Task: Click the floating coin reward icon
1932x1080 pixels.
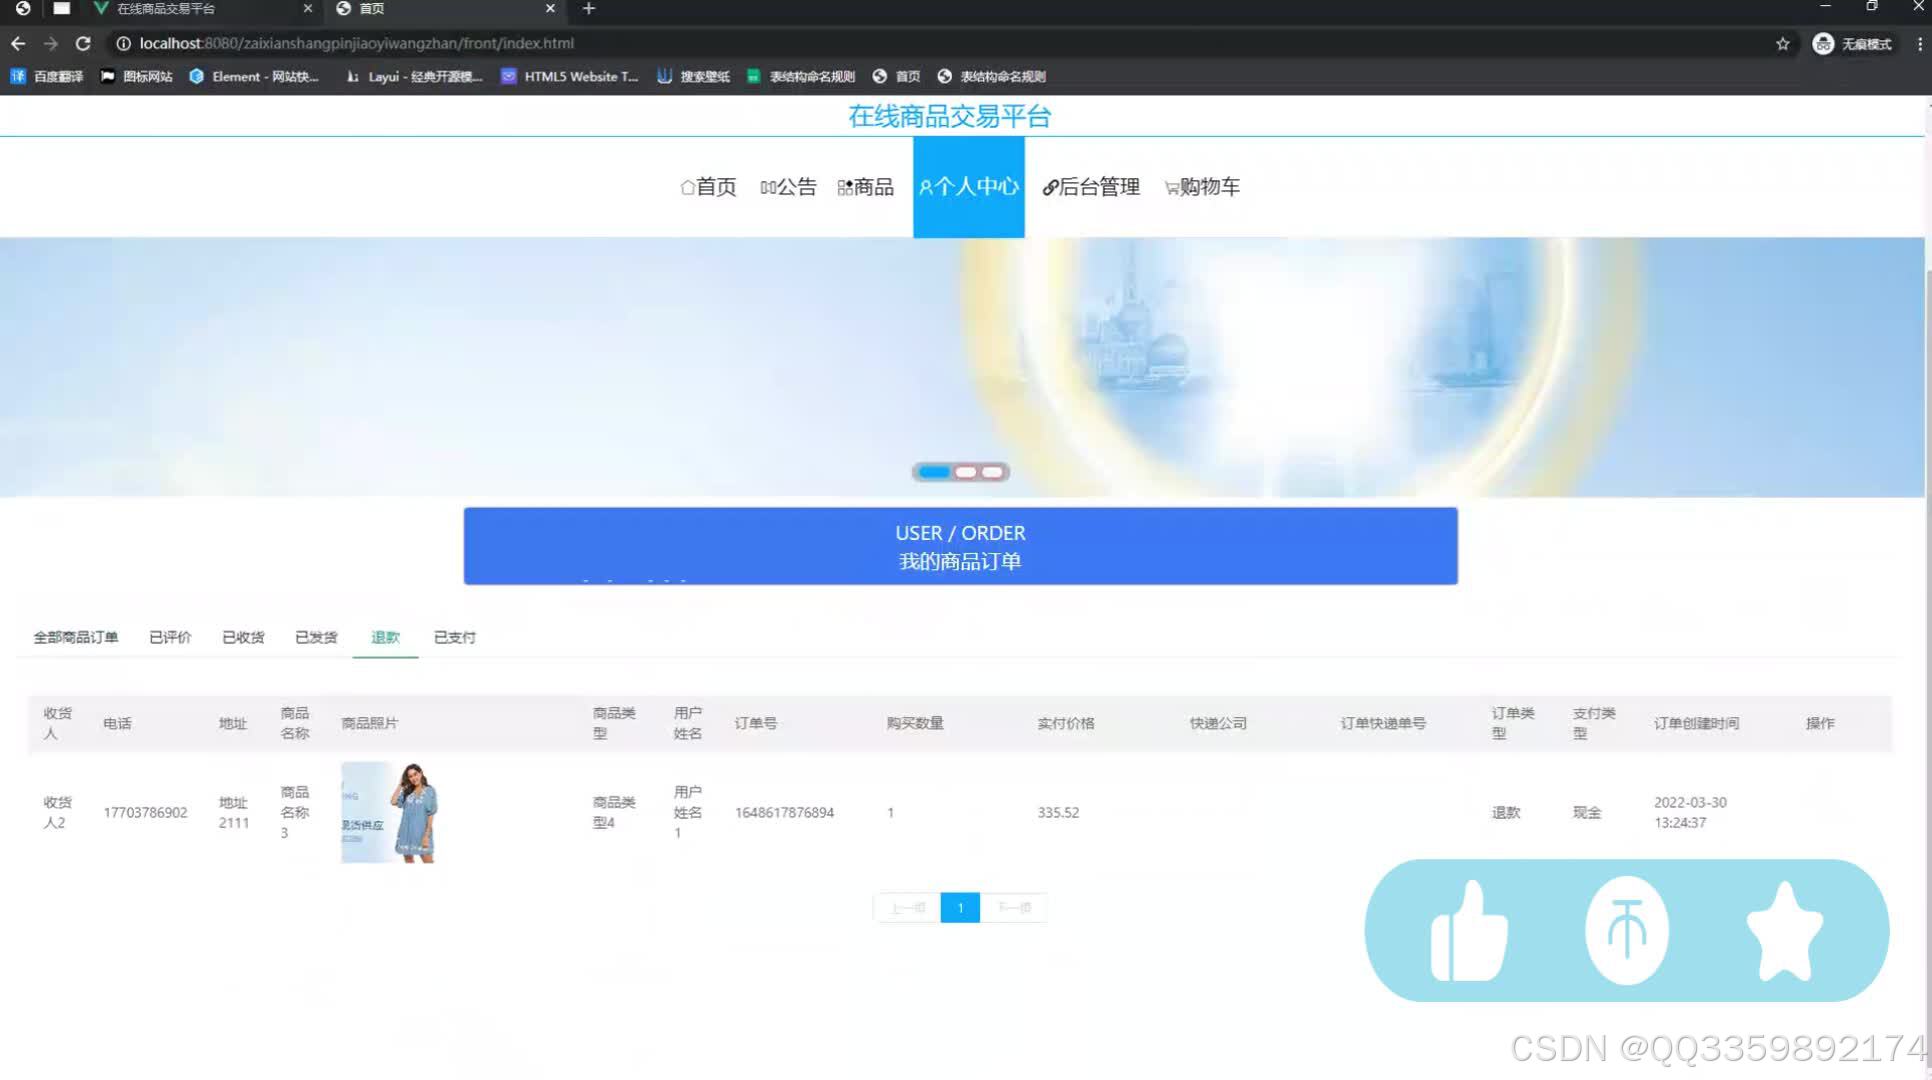Action: pos(1626,930)
